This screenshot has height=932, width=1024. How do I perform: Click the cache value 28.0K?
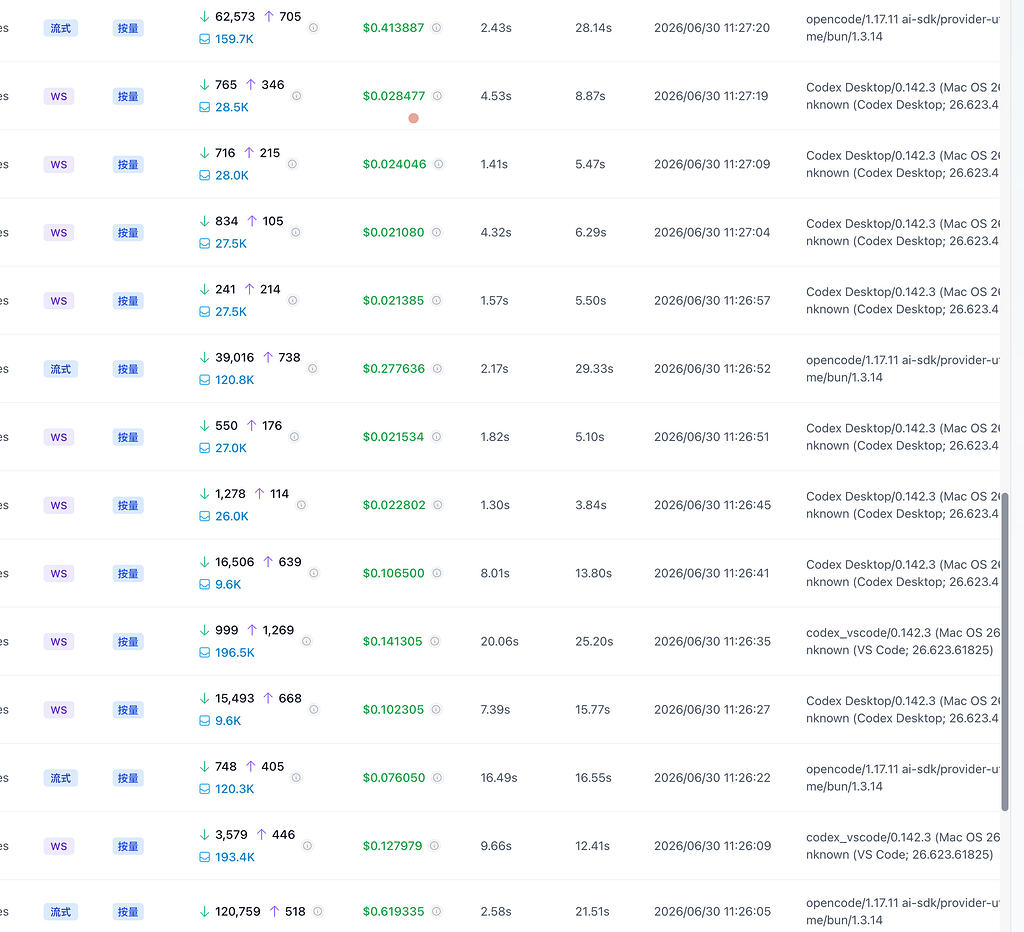232,176
